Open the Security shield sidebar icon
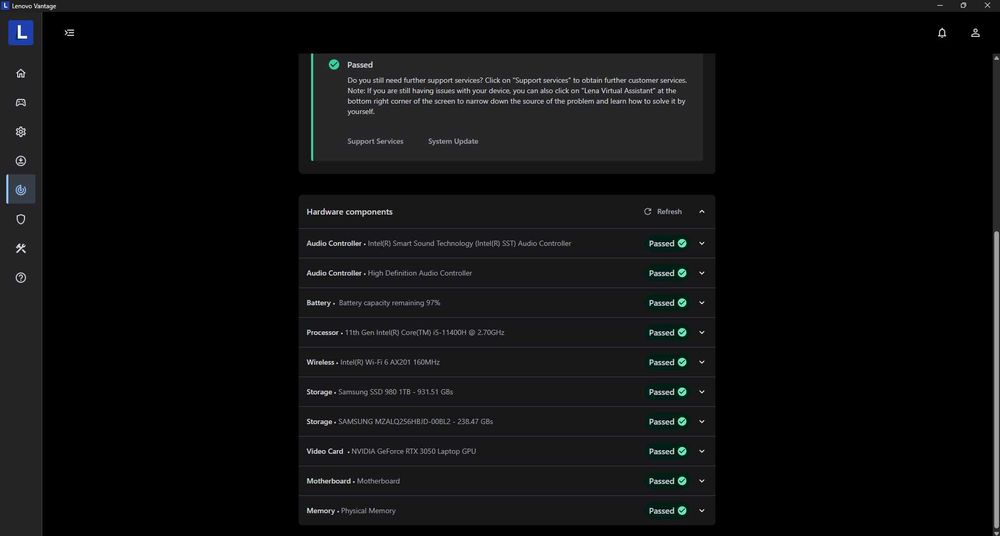1000x536 pixels. (21, 219)
